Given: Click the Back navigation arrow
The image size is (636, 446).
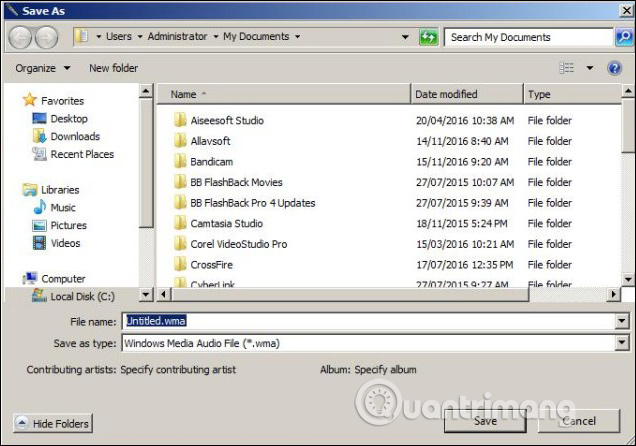Looking at the screenshot, I should click(x=20, y=38).
